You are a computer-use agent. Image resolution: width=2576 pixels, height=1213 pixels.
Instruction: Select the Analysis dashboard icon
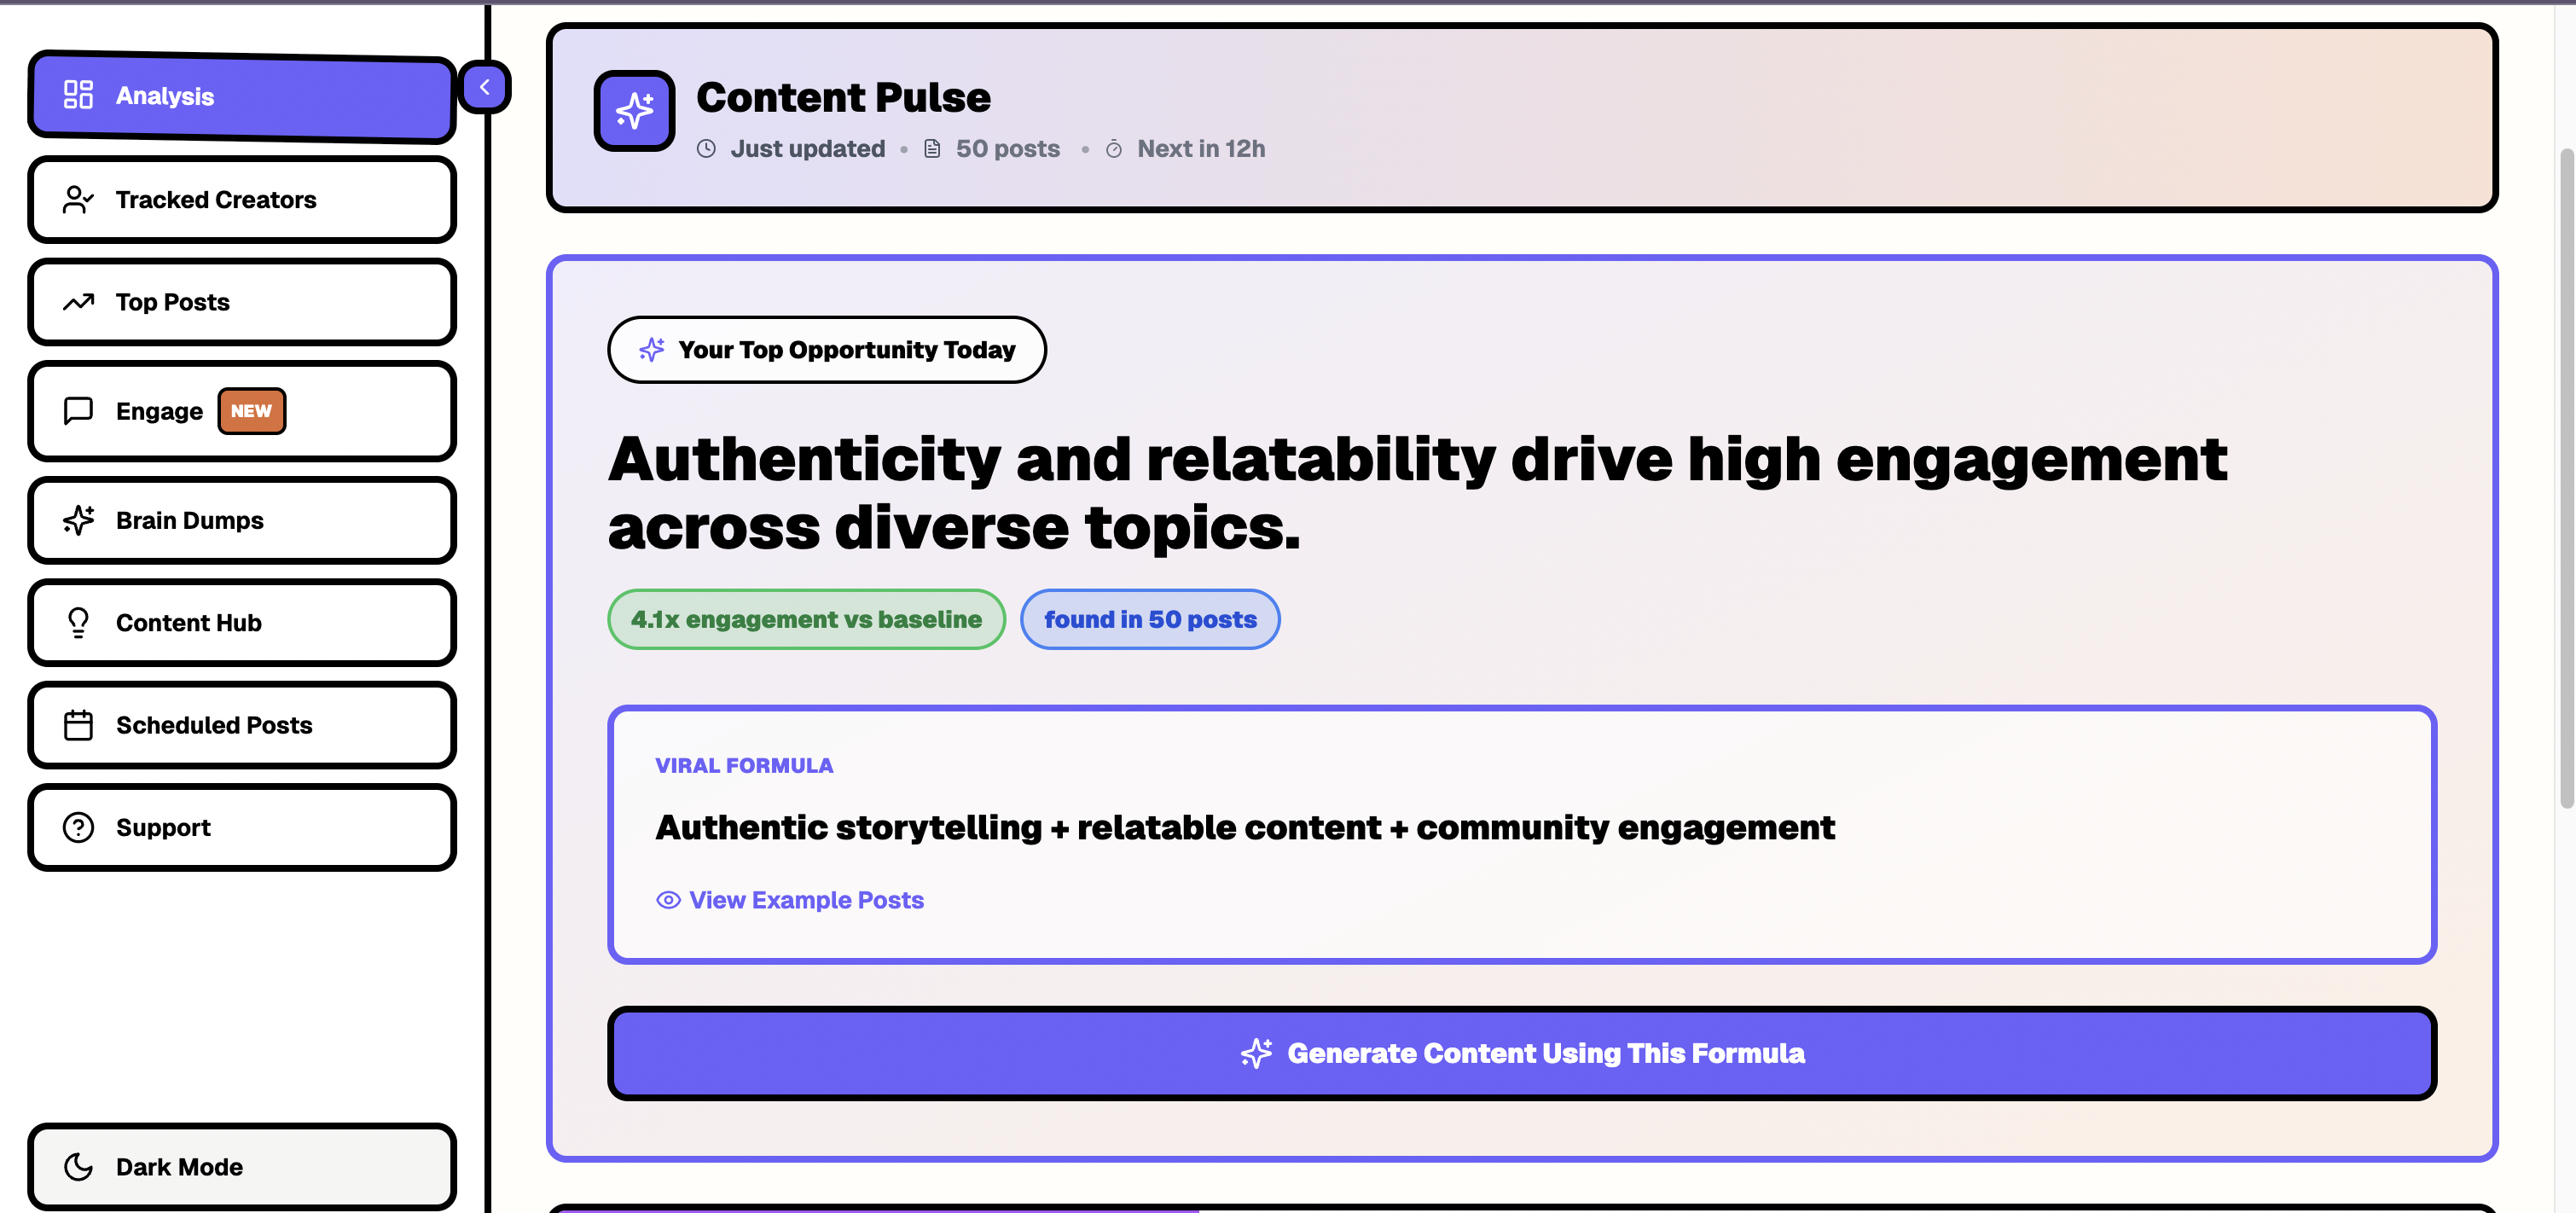pyautogui.click(x=78, y=95)
